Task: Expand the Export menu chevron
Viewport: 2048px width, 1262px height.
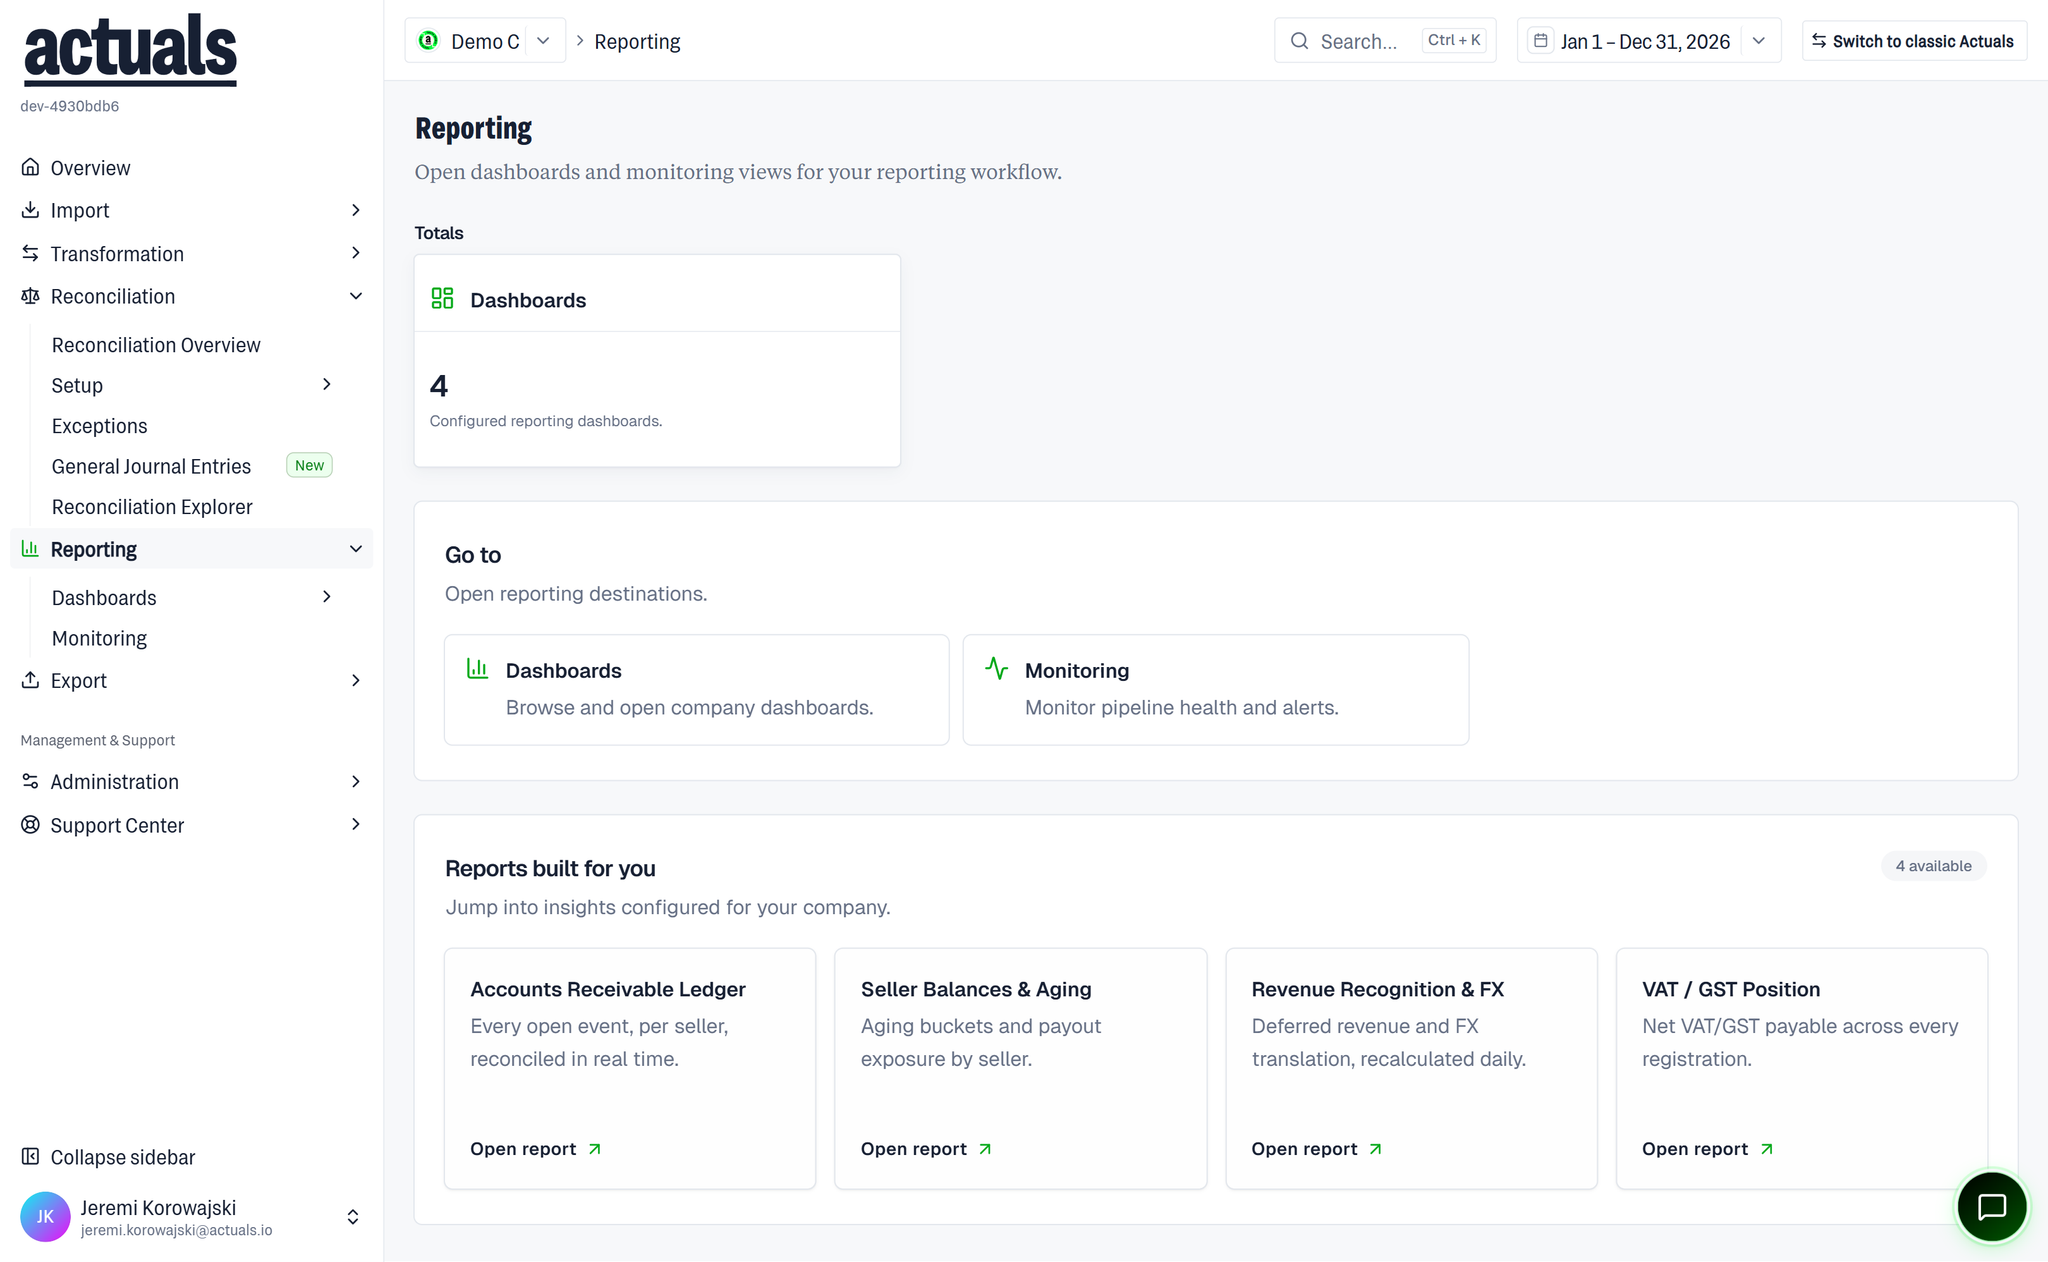Action: pyautogui.click(x=356, y=680)
